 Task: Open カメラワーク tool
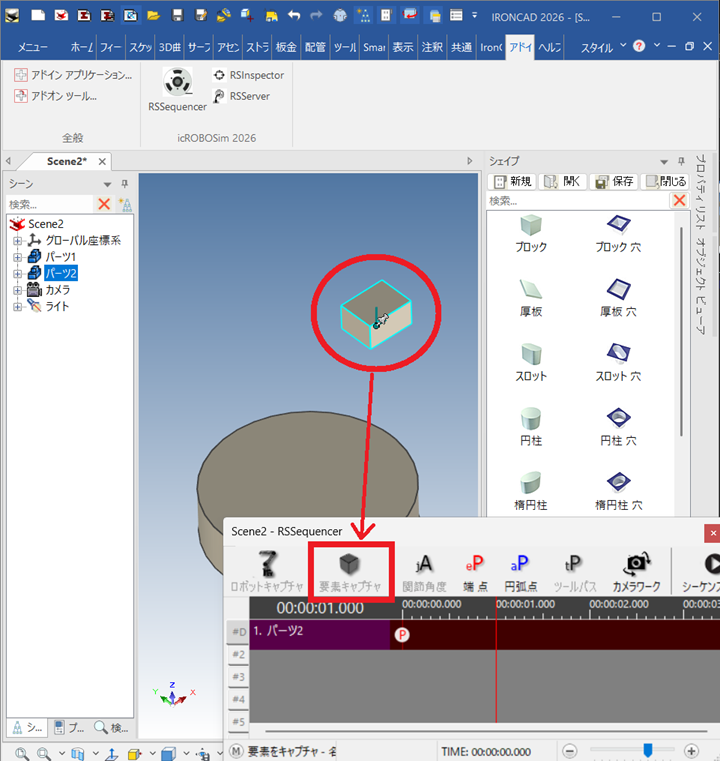pos(636,572)
